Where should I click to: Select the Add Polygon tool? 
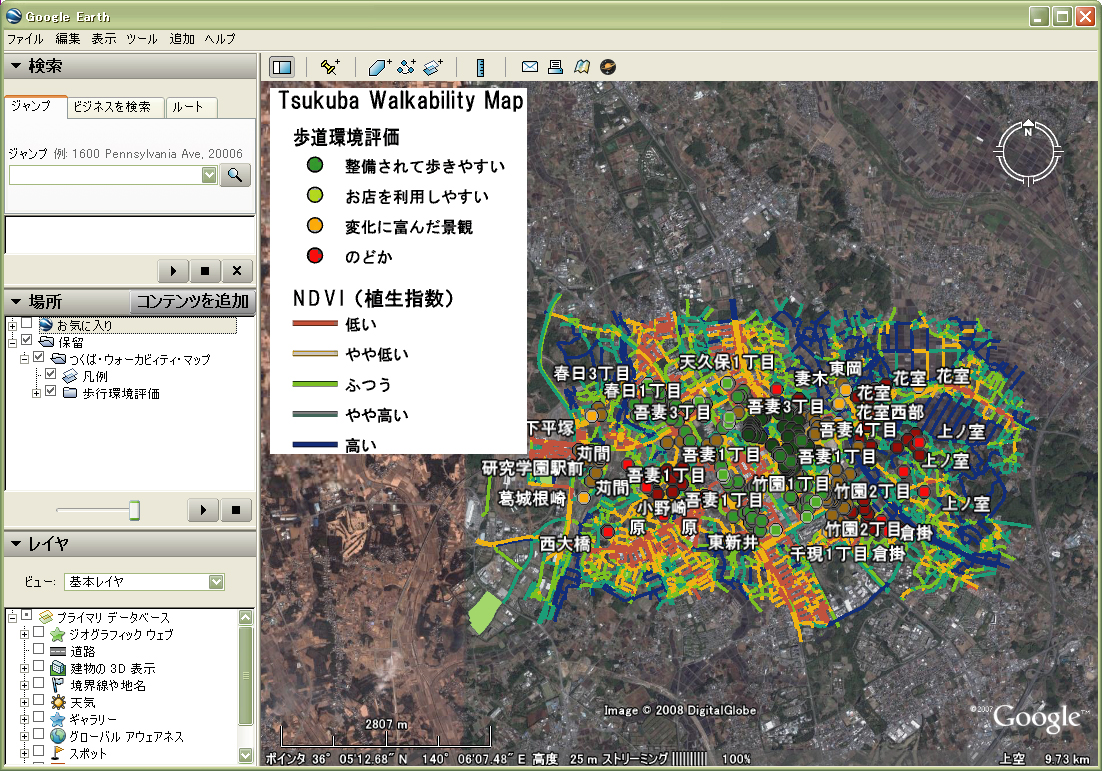(380, 67)
